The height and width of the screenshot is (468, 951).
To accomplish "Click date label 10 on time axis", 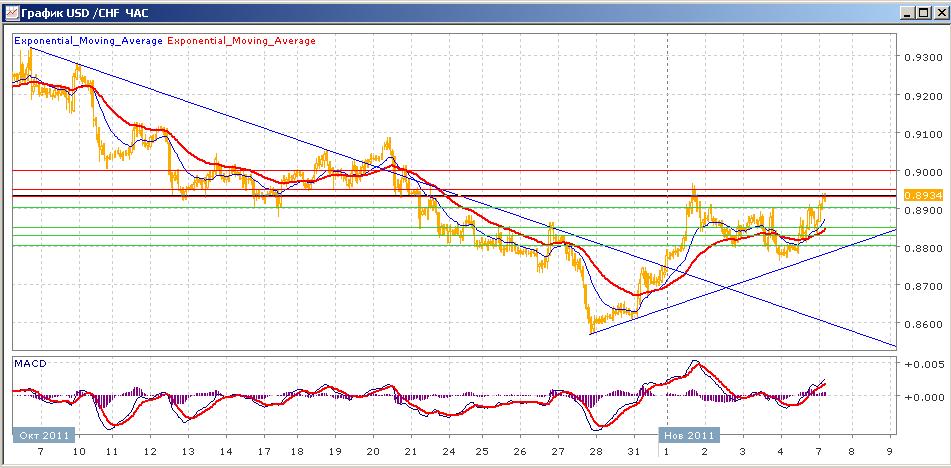I will click(79, 452).
